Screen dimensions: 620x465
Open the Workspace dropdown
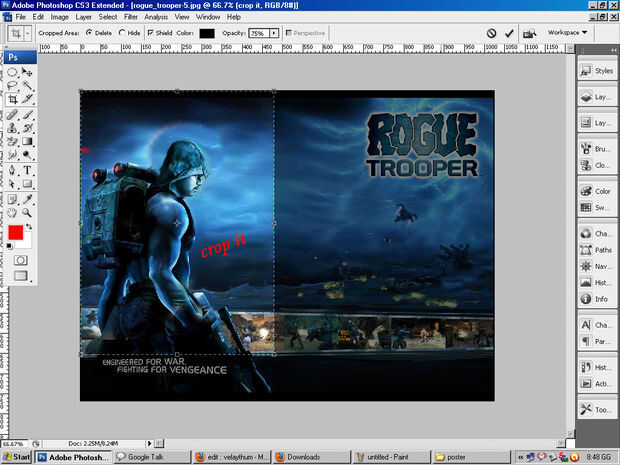click(567, 32)
